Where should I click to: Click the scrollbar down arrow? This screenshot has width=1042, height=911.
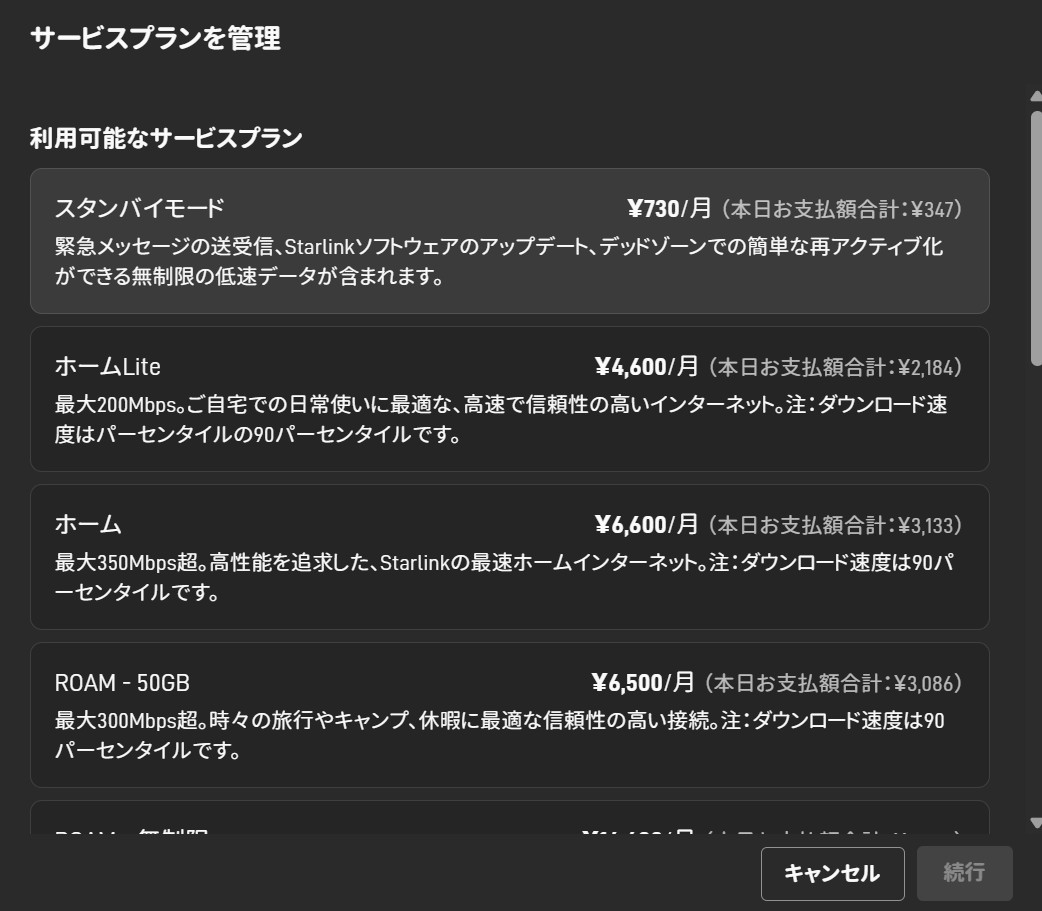[1036, 823]
